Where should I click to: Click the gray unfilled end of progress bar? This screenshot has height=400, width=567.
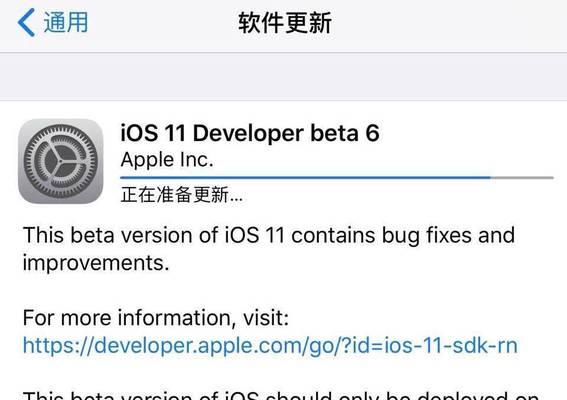tap(522, 178)
